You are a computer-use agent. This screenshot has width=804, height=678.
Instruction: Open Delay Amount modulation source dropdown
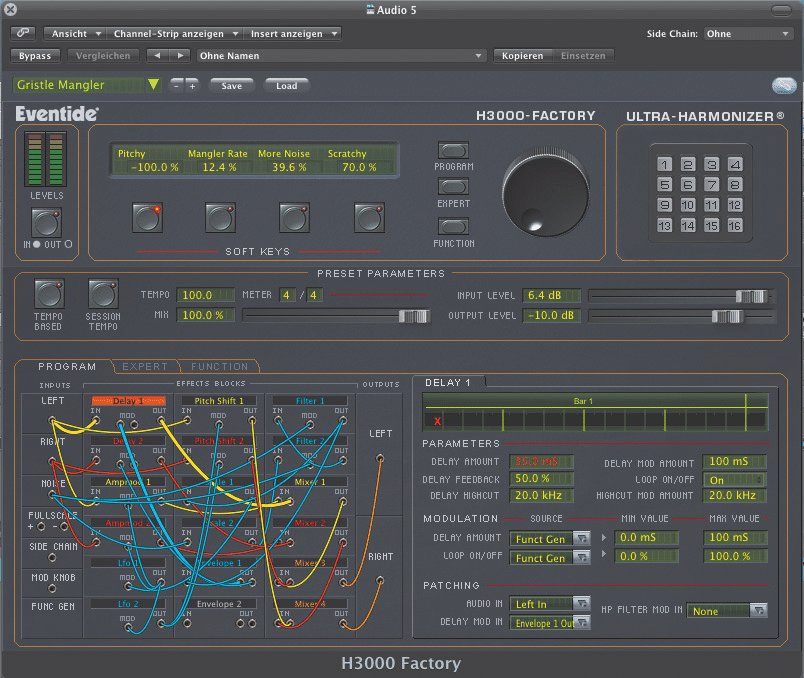[550, 539]
